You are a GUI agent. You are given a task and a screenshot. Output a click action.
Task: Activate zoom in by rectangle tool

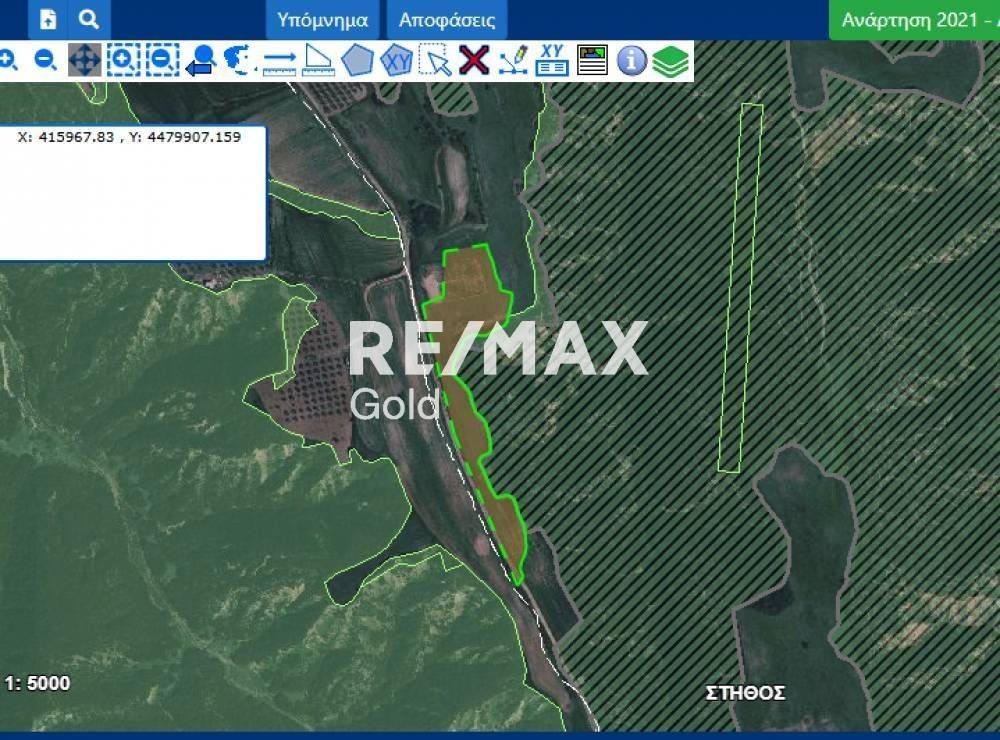pos(123,60)
